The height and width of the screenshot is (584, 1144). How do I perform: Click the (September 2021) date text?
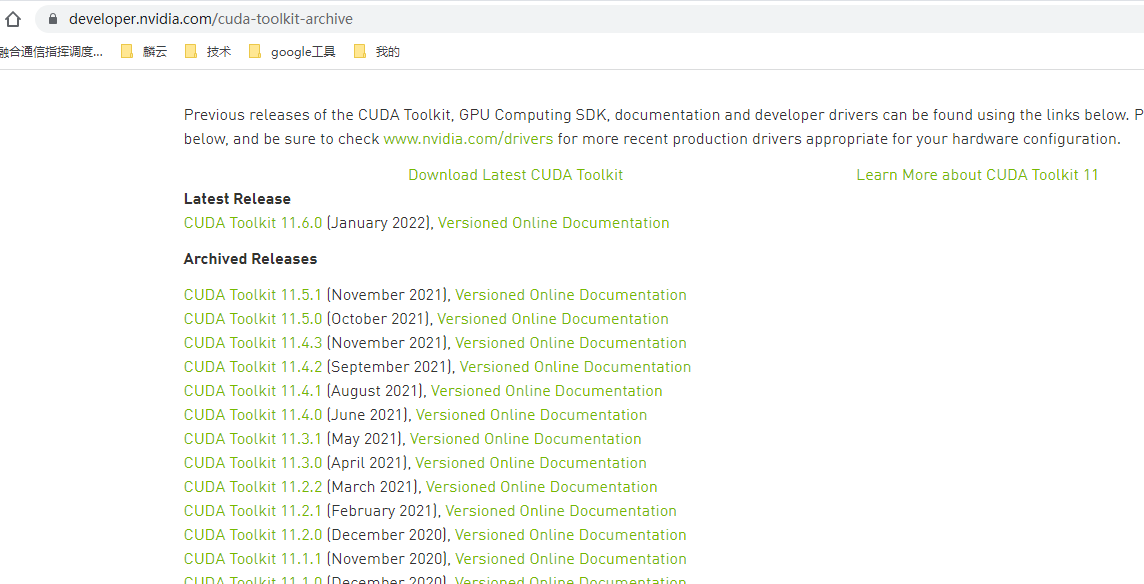tap(390, 367)
